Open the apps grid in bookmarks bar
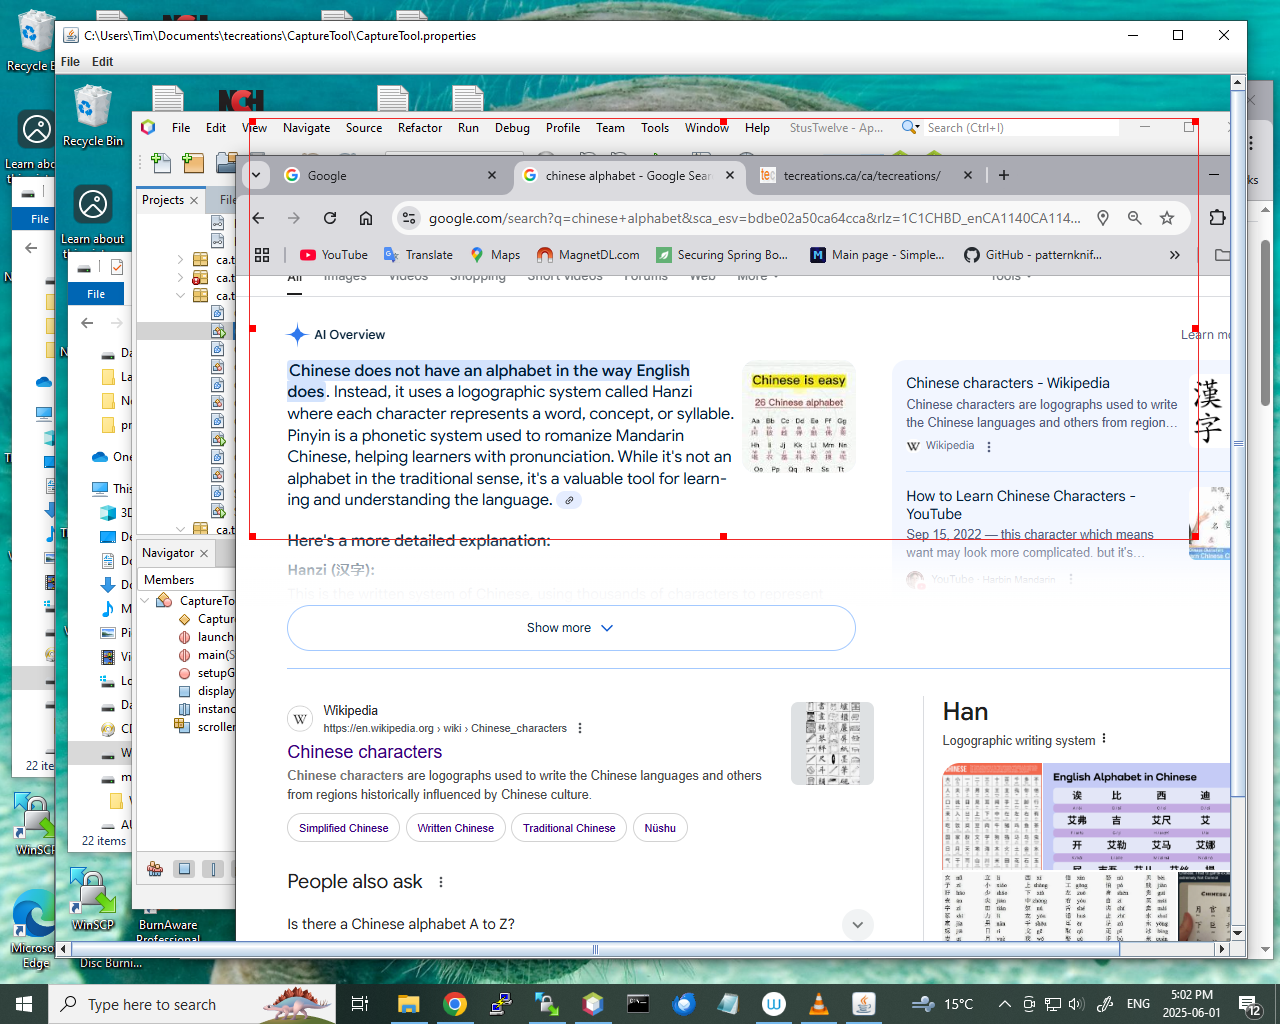Image resolution: width=1280 pixels, height=1024 pixels. 262,255
